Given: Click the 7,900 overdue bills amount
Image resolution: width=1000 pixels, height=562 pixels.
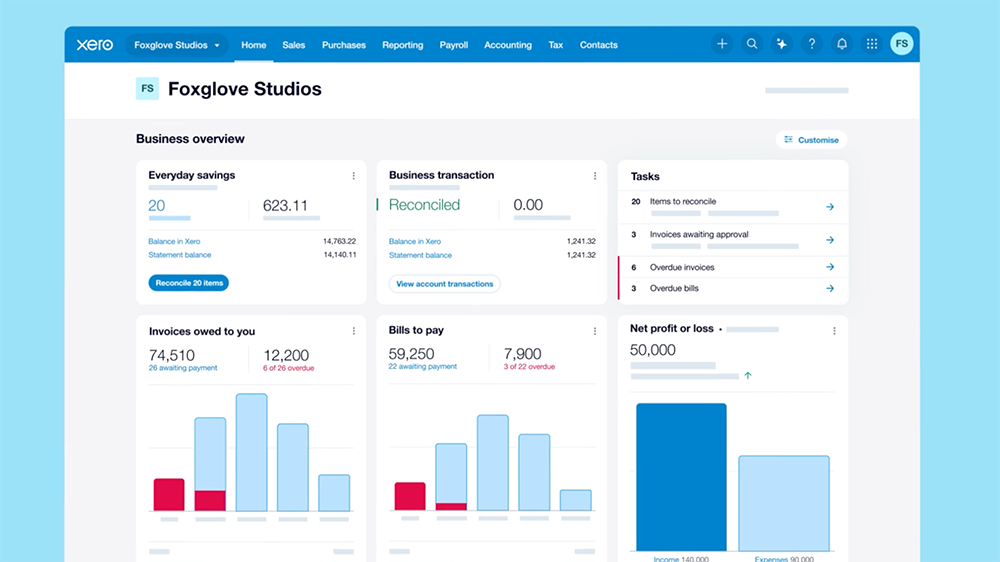Looking at the screenshot, I should (x=522, y=353).
